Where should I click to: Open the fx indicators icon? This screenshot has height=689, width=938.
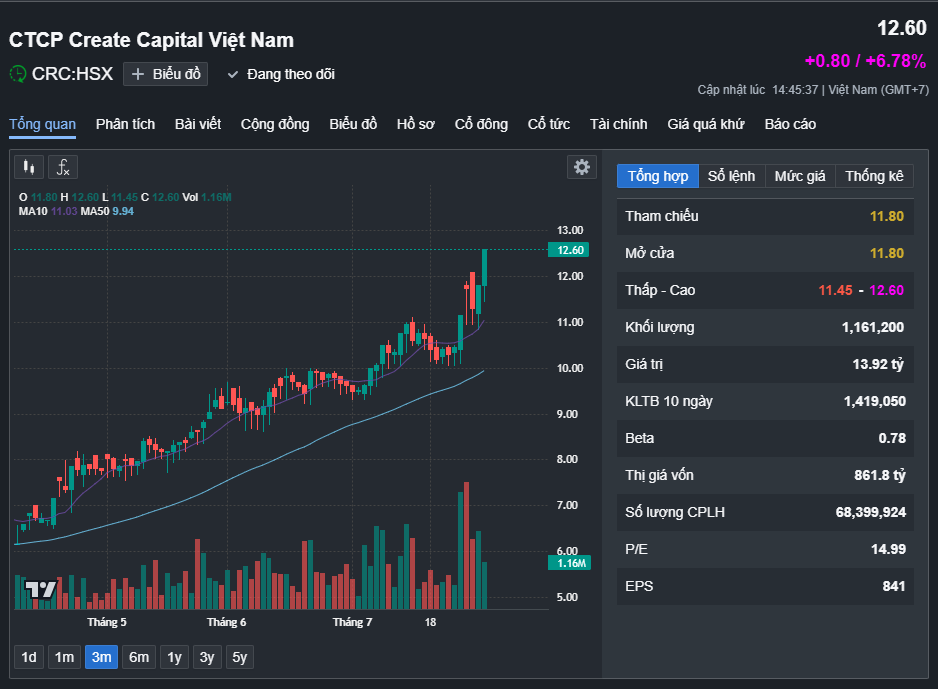pos(62,167)
